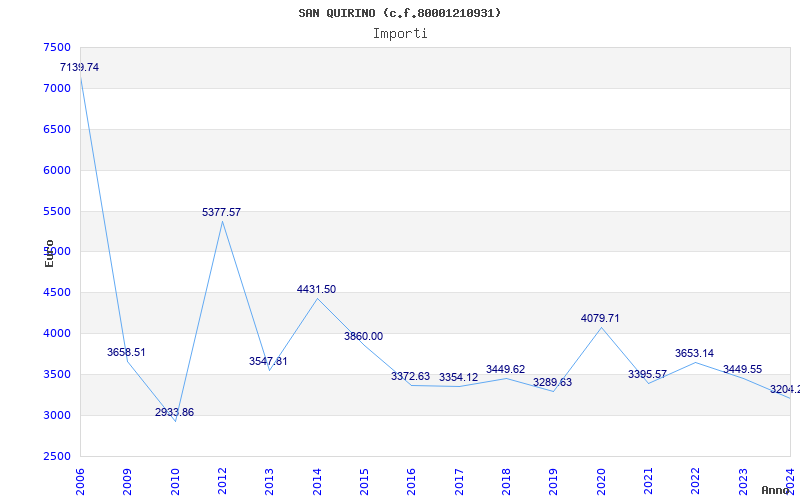
Task: Click the 3500 y-axis value
Action: pos(57,374)
